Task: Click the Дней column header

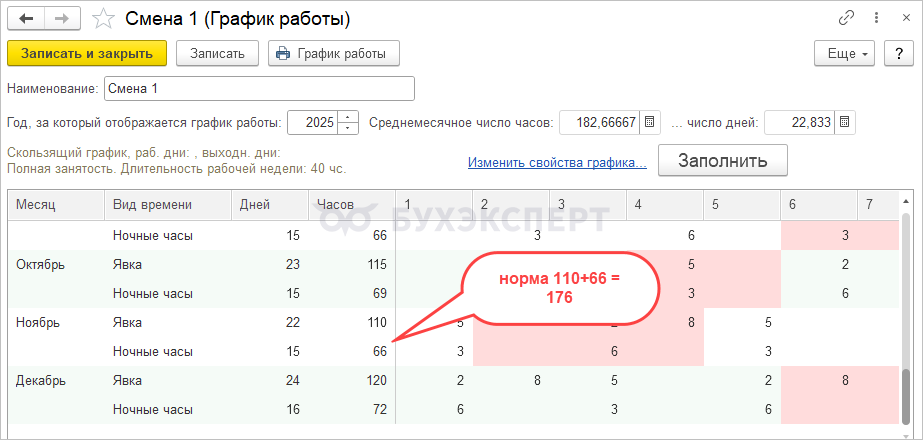Action: point(270,204)
